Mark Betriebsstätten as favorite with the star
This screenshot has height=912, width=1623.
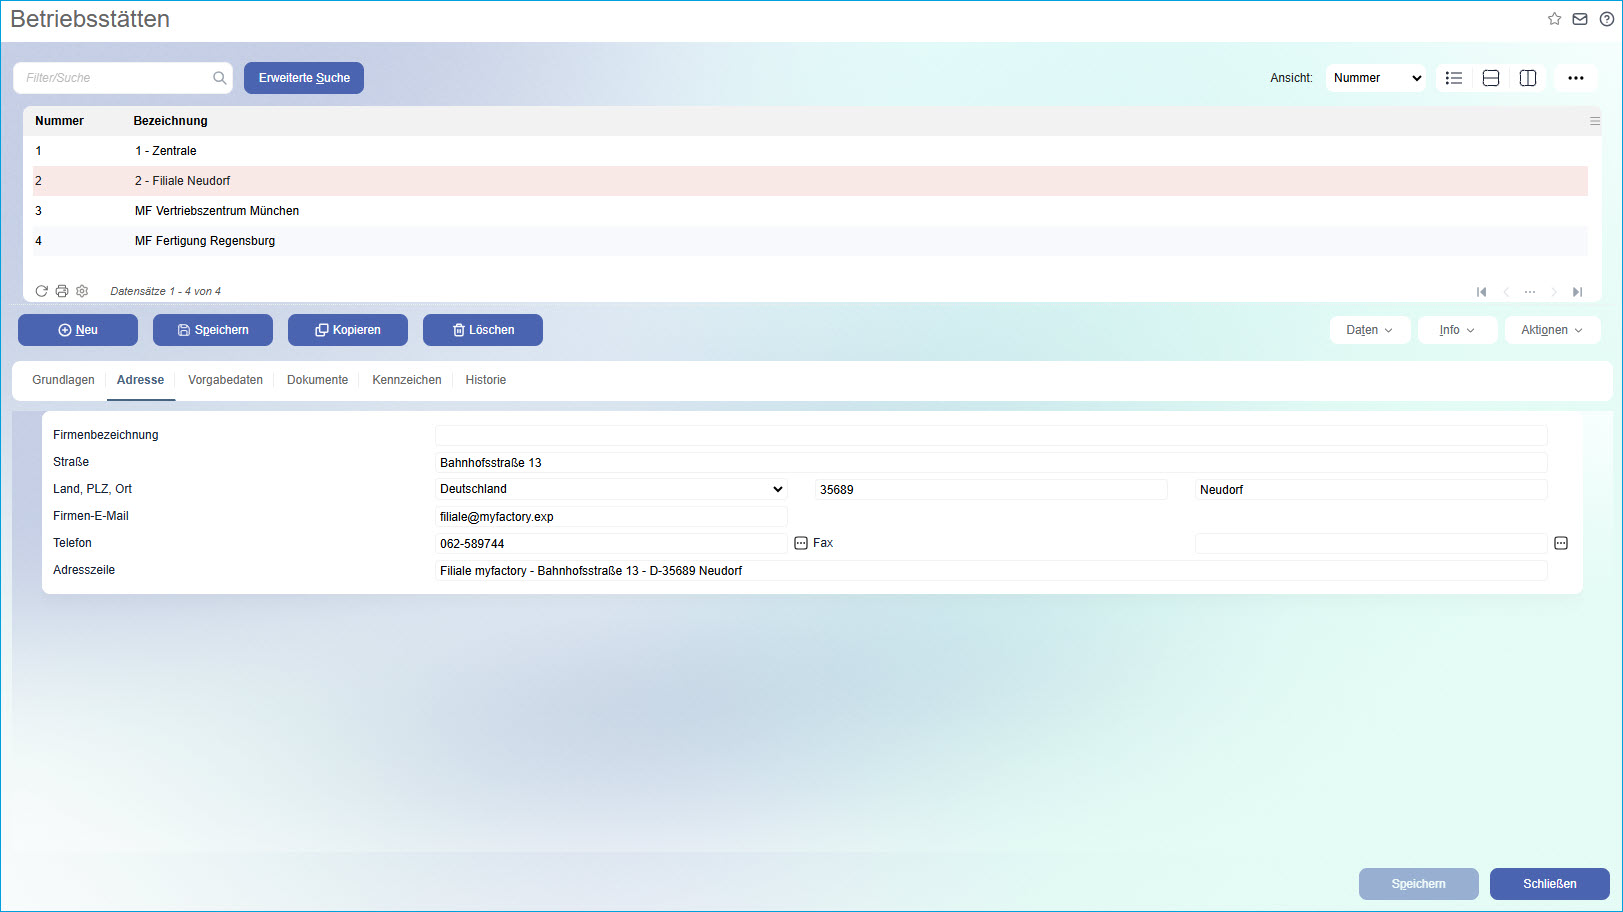coord(1554,18)
